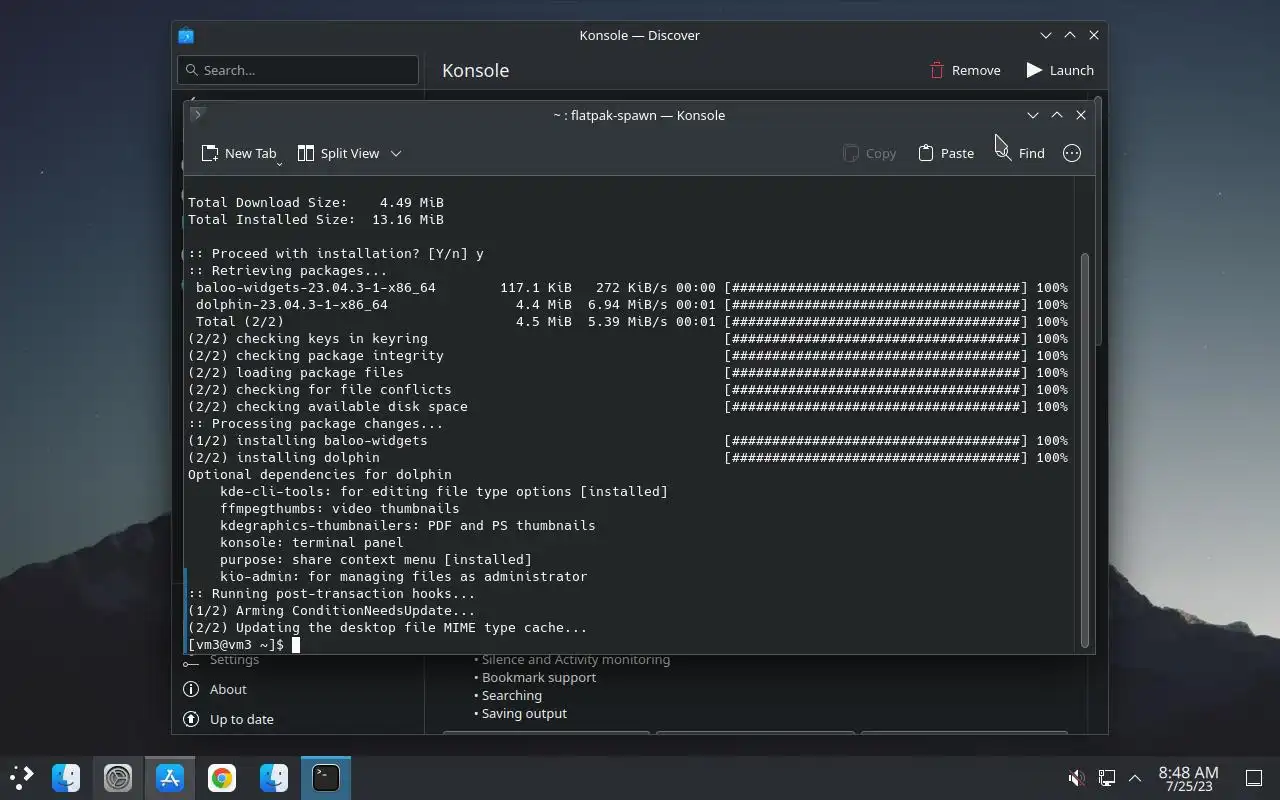Open the second Finder-style taskbar icon
1280x800 pixels.
coord(274,777)
